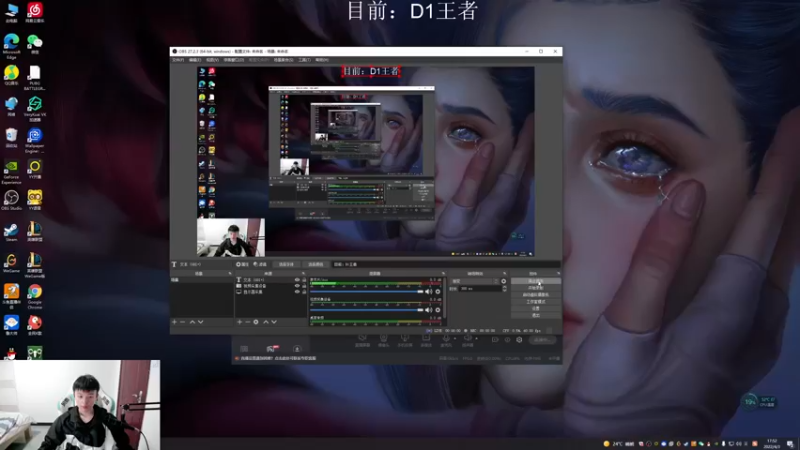Image resolution: width=800 pixels, height=450 pixels.
Task: Open GeForce Experience desktop shortcut
Action: [x=11, y=171]
